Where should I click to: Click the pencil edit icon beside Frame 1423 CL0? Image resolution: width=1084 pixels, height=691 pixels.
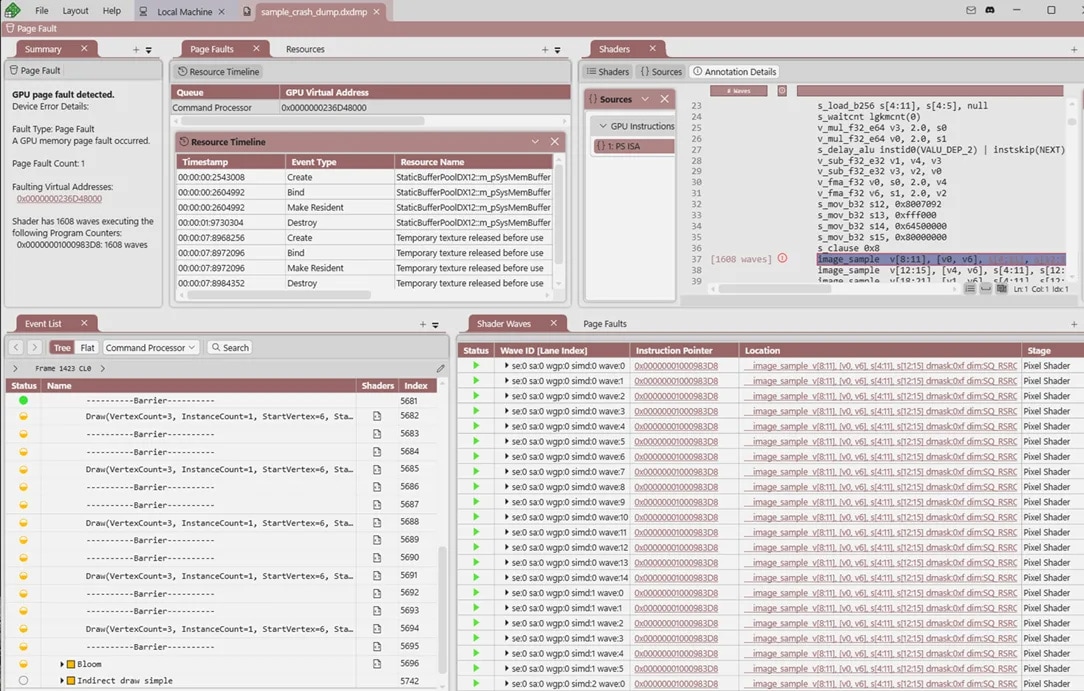pyautogui.click(x=441, y=368)
